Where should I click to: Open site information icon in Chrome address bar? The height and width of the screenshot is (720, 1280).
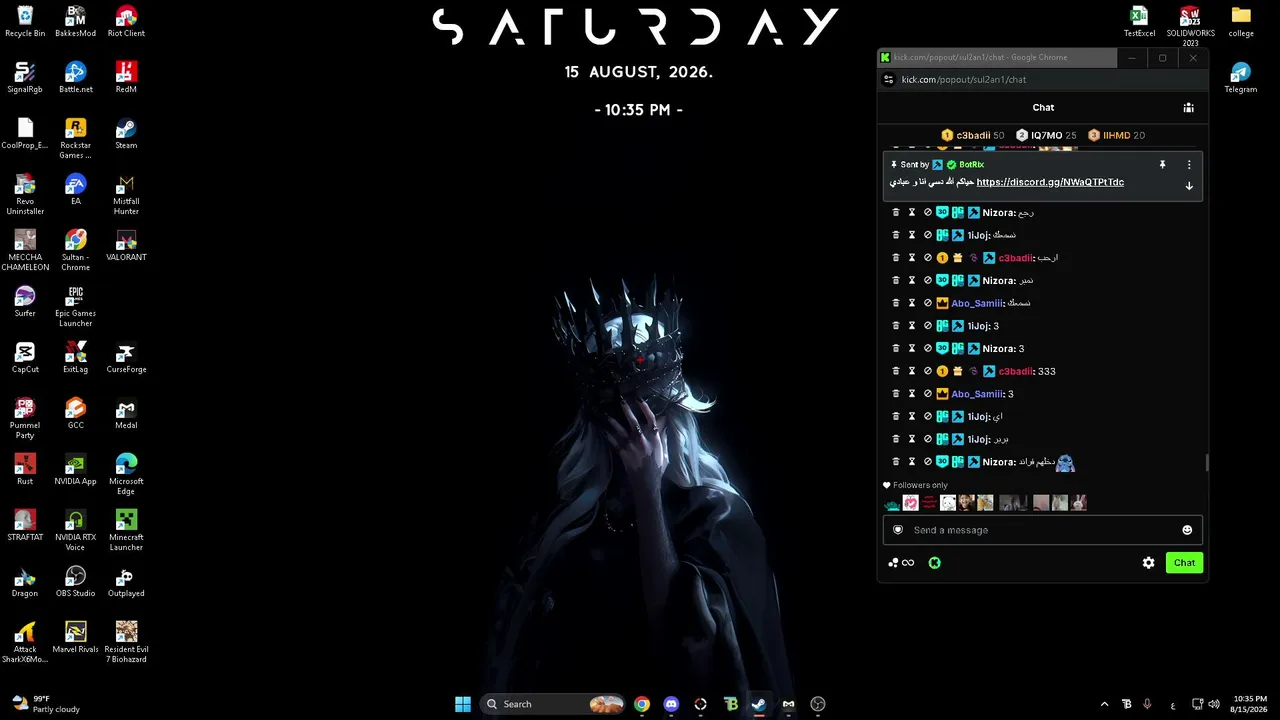(888, 79)
